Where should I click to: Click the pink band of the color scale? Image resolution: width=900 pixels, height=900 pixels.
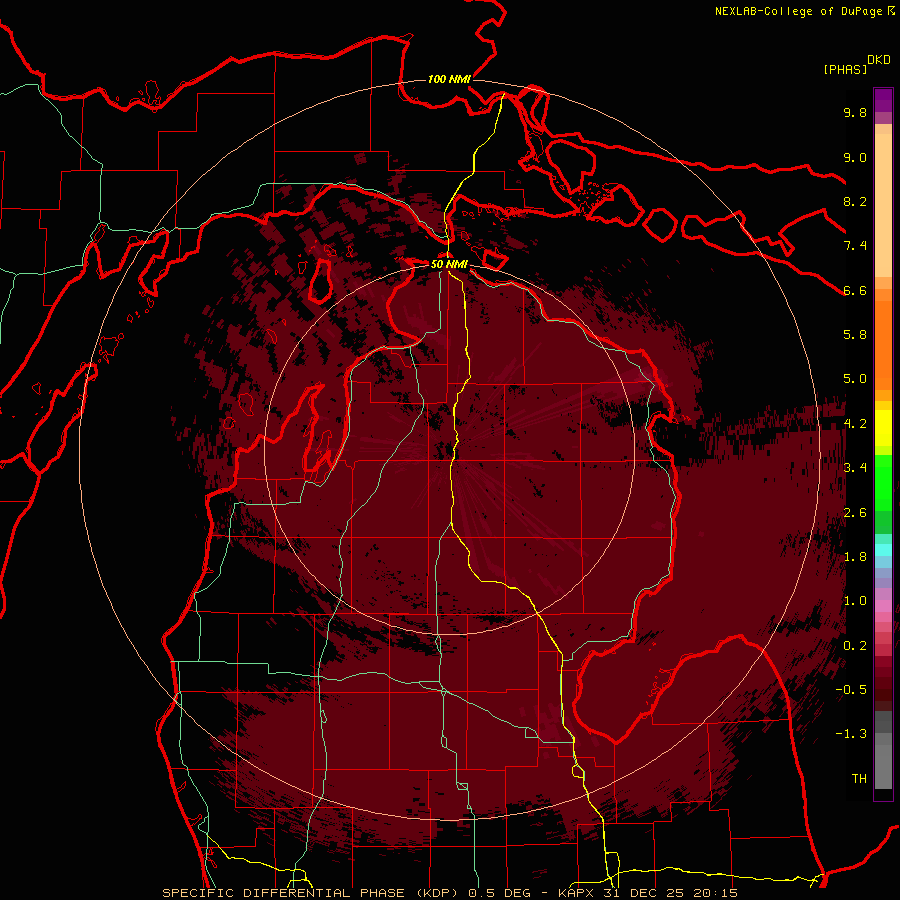pos(883,606)
